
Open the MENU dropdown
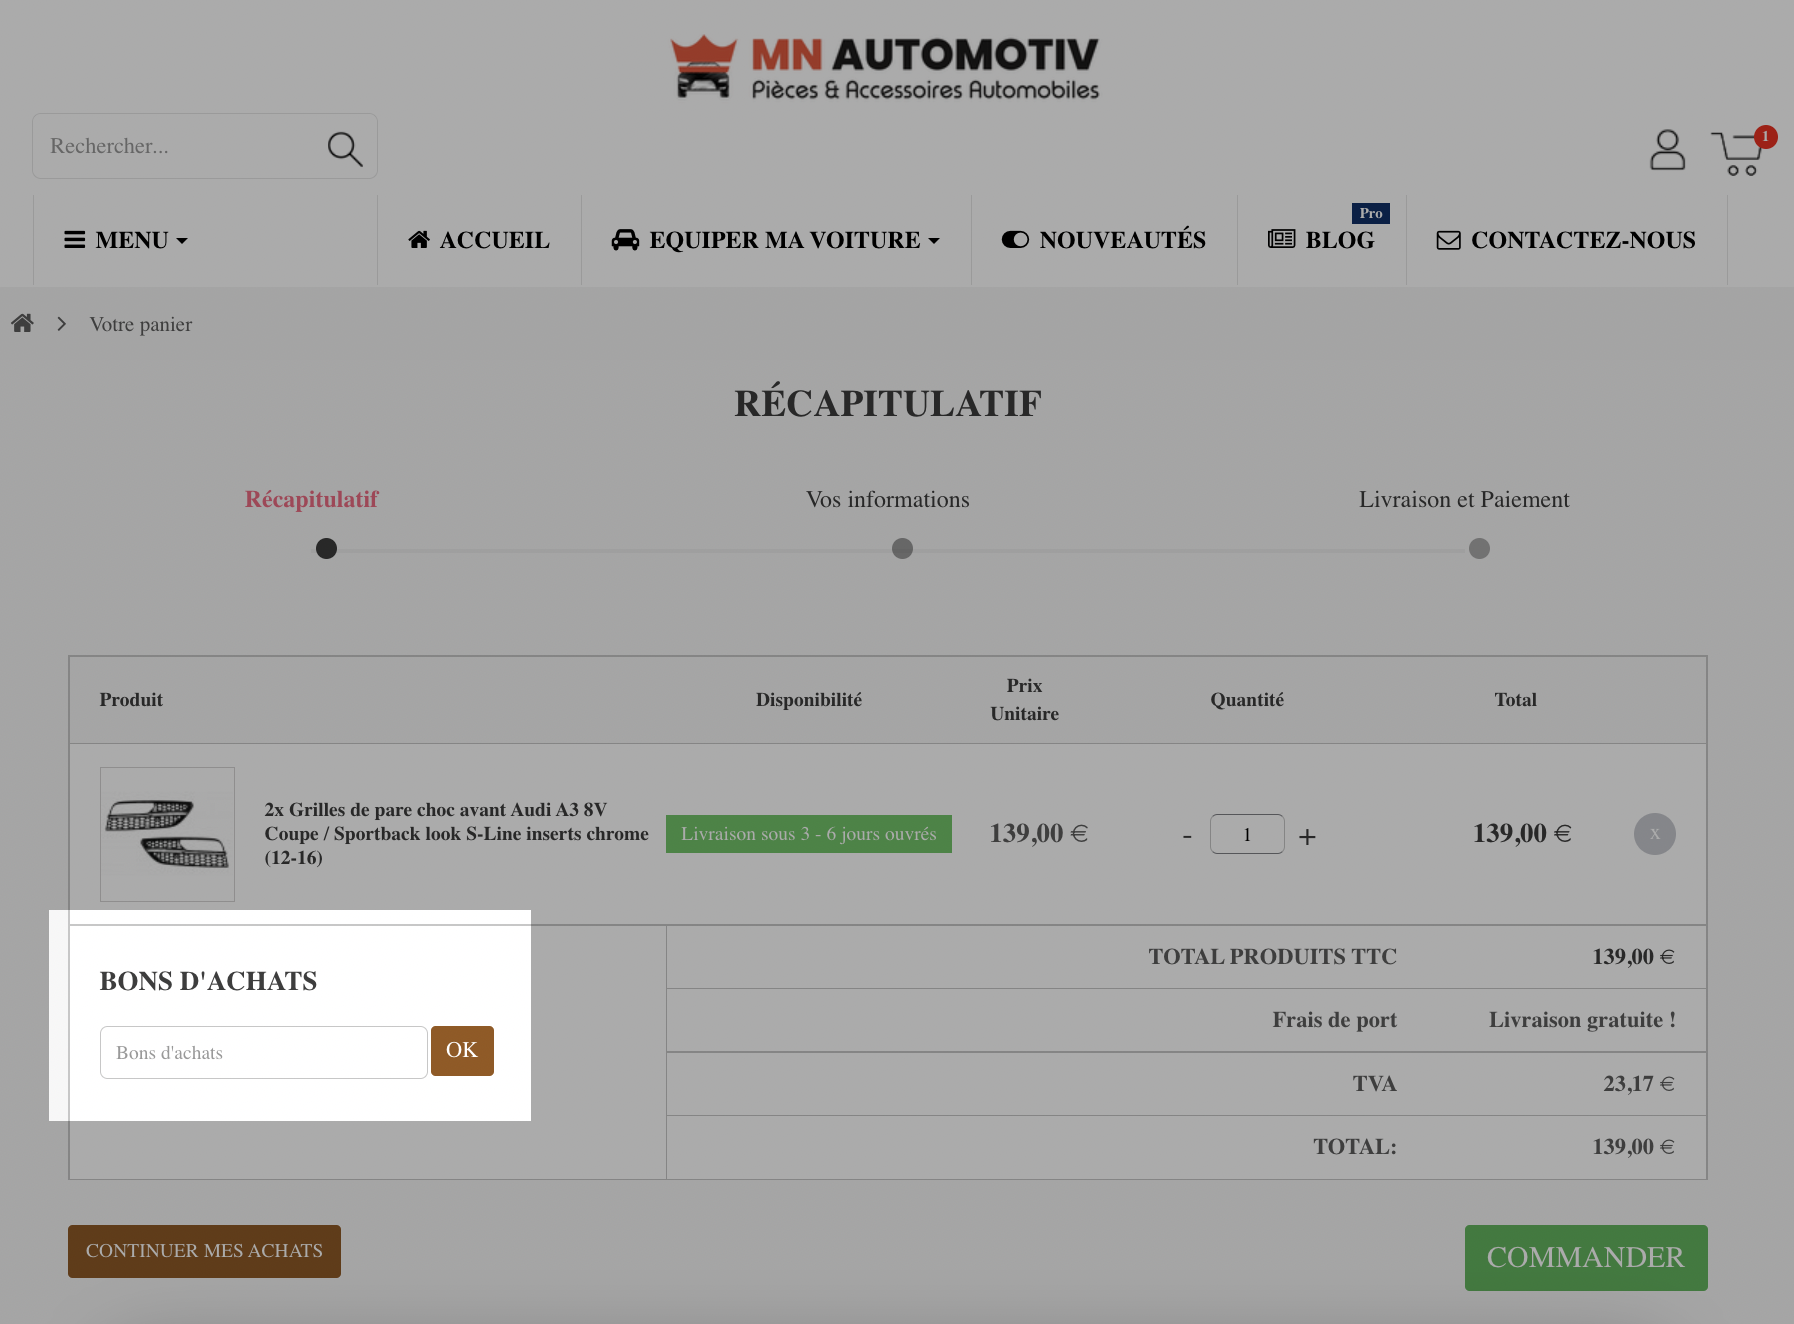tap(126, 240)
